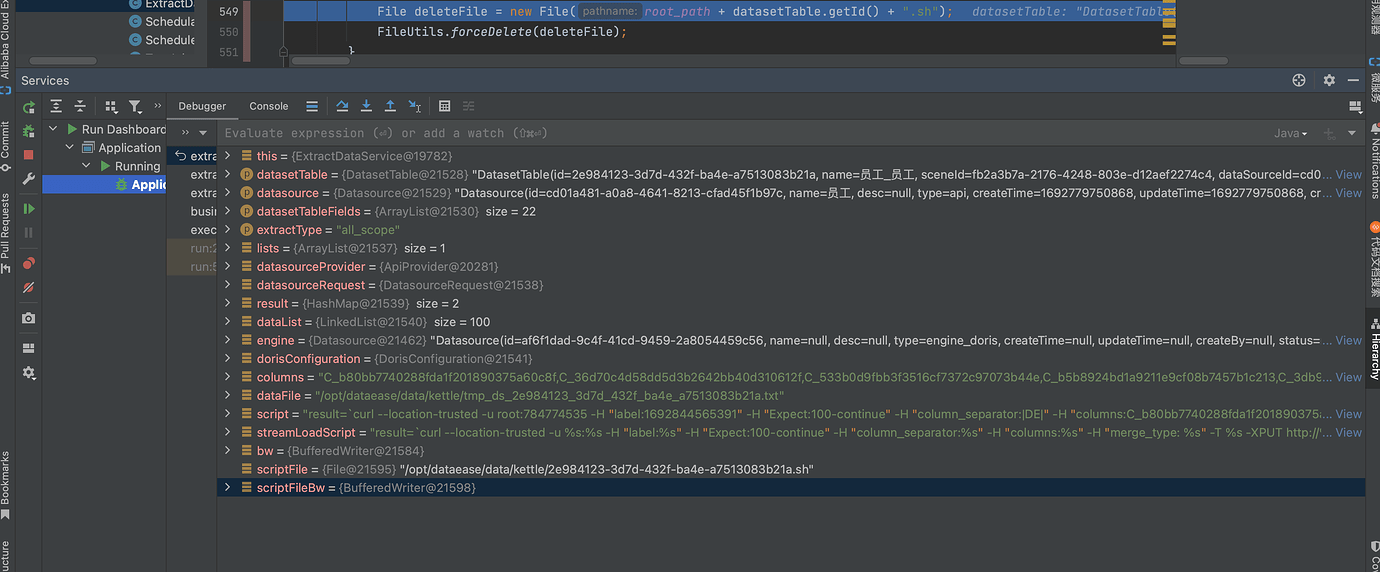Switch to the Debugger tab
Image resolution: width=1380 pixels, height=572 pixels.
(x=202, y=106)
